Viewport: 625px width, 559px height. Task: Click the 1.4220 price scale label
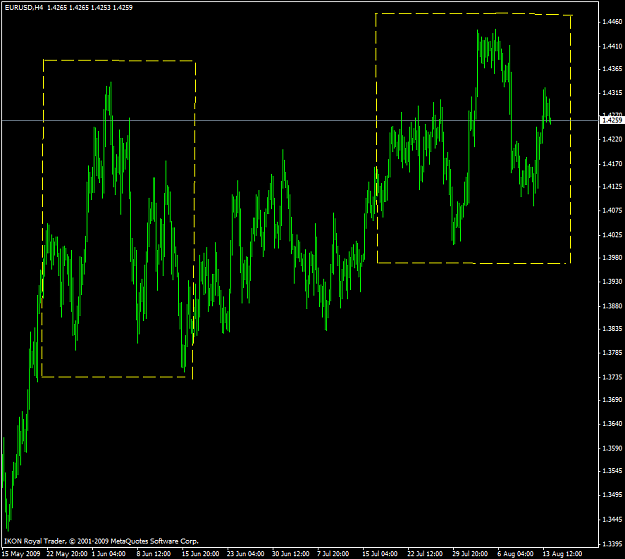pos(612,139)
